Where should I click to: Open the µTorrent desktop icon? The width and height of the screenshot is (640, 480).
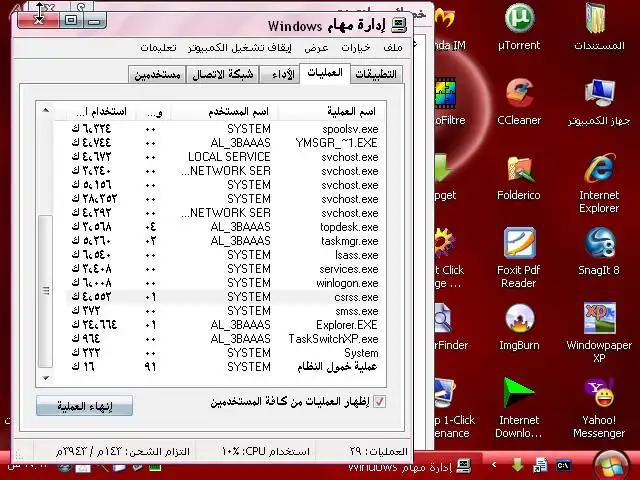[x=519, y=27]
